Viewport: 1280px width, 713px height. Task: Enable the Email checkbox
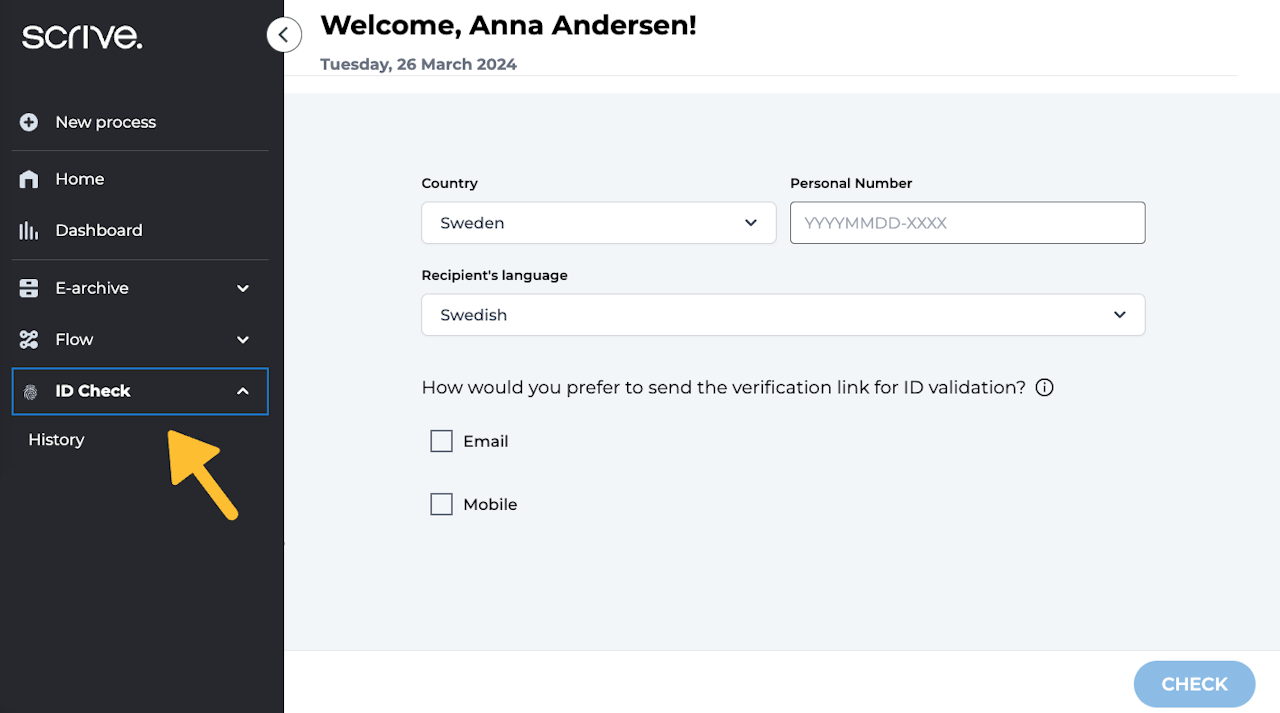(x=441, y=441)
